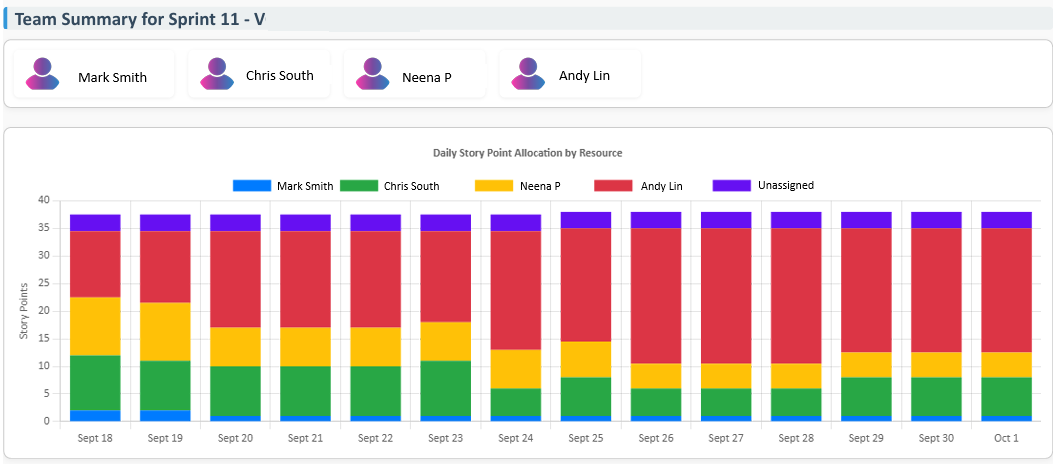Click Chris South's avatar icon
Screen dimensions: 1053x464
[217, 74]
